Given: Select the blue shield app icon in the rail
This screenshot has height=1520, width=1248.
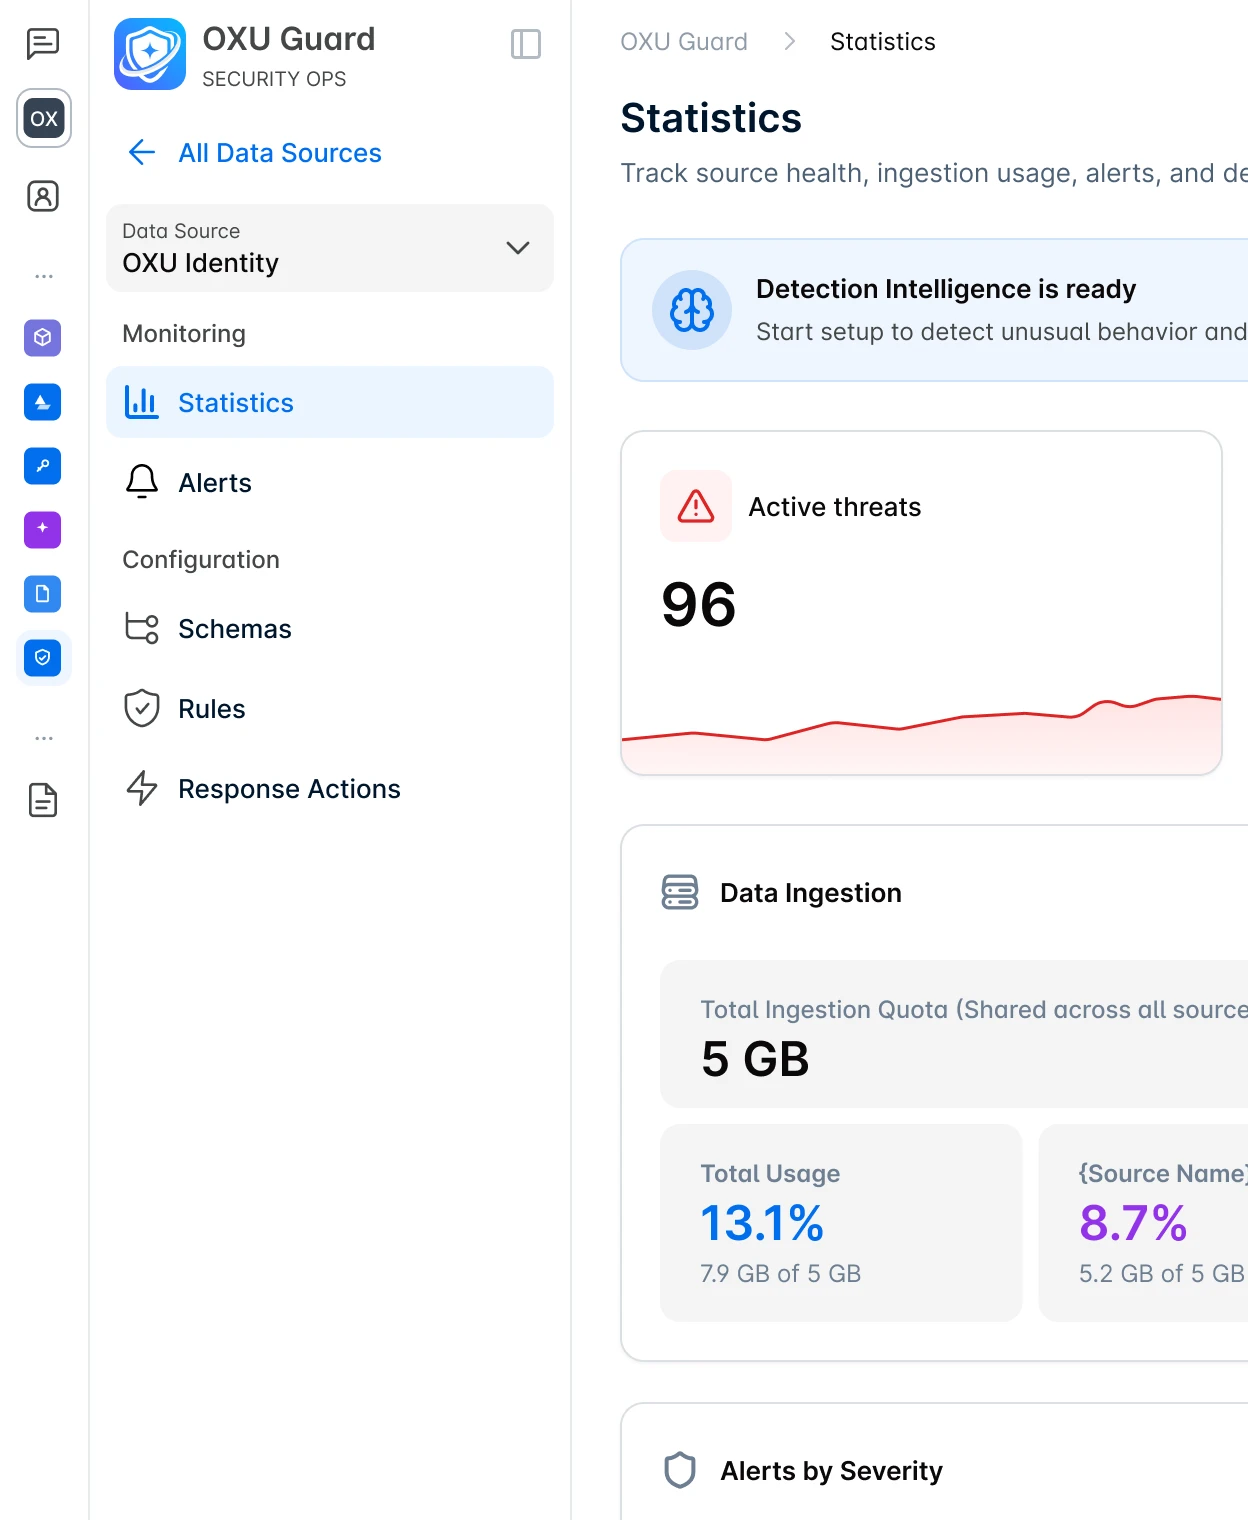Looking at the screenshot, I should click(43, 658).
